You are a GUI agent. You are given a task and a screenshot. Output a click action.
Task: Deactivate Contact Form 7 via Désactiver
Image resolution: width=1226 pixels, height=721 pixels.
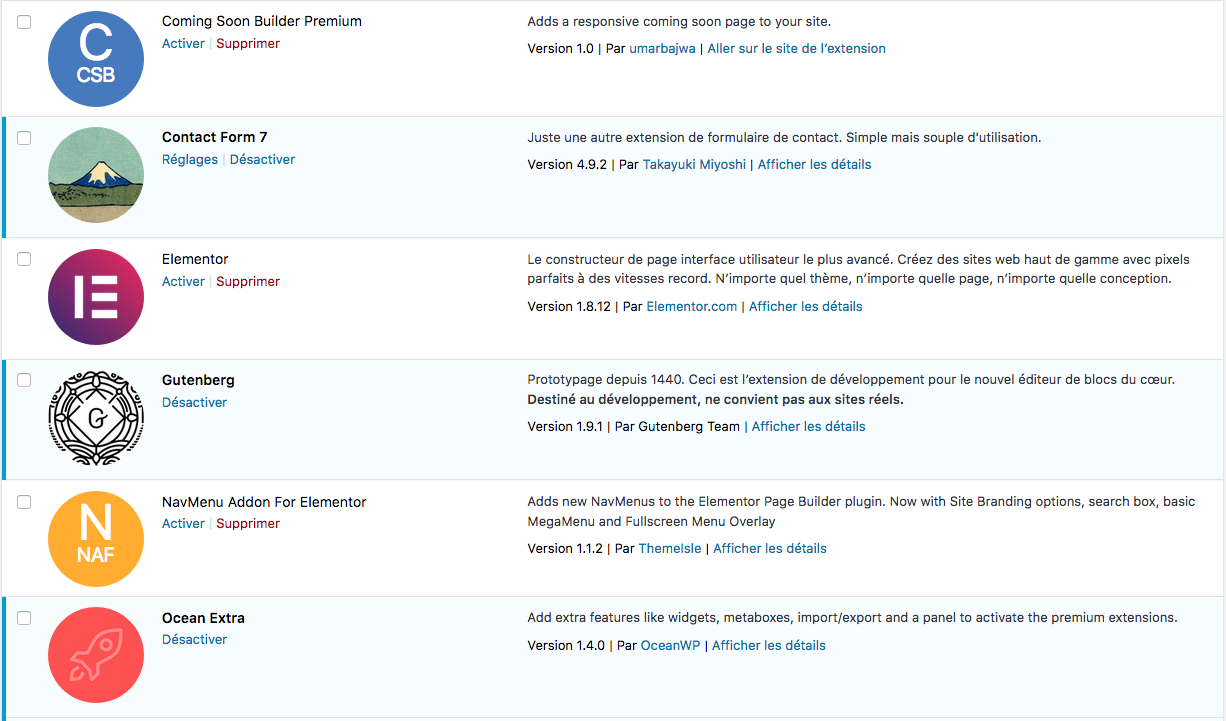262,159
